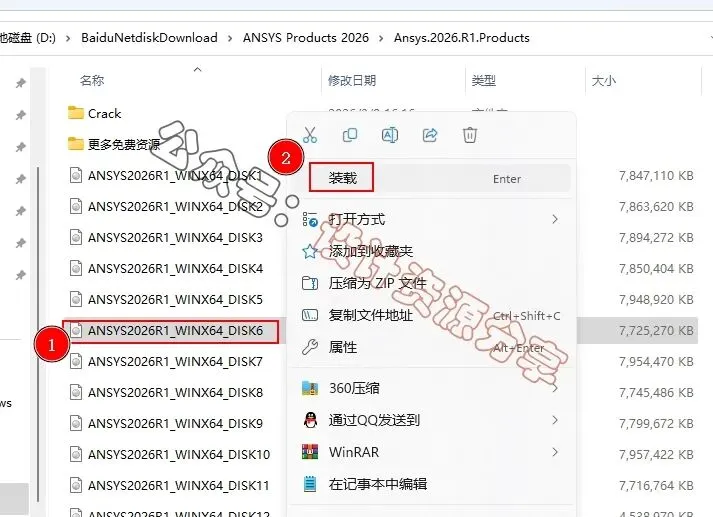Click the (D:) drive breadcrumb segment
The image size is (713, 517).
(x=28, y=38)
